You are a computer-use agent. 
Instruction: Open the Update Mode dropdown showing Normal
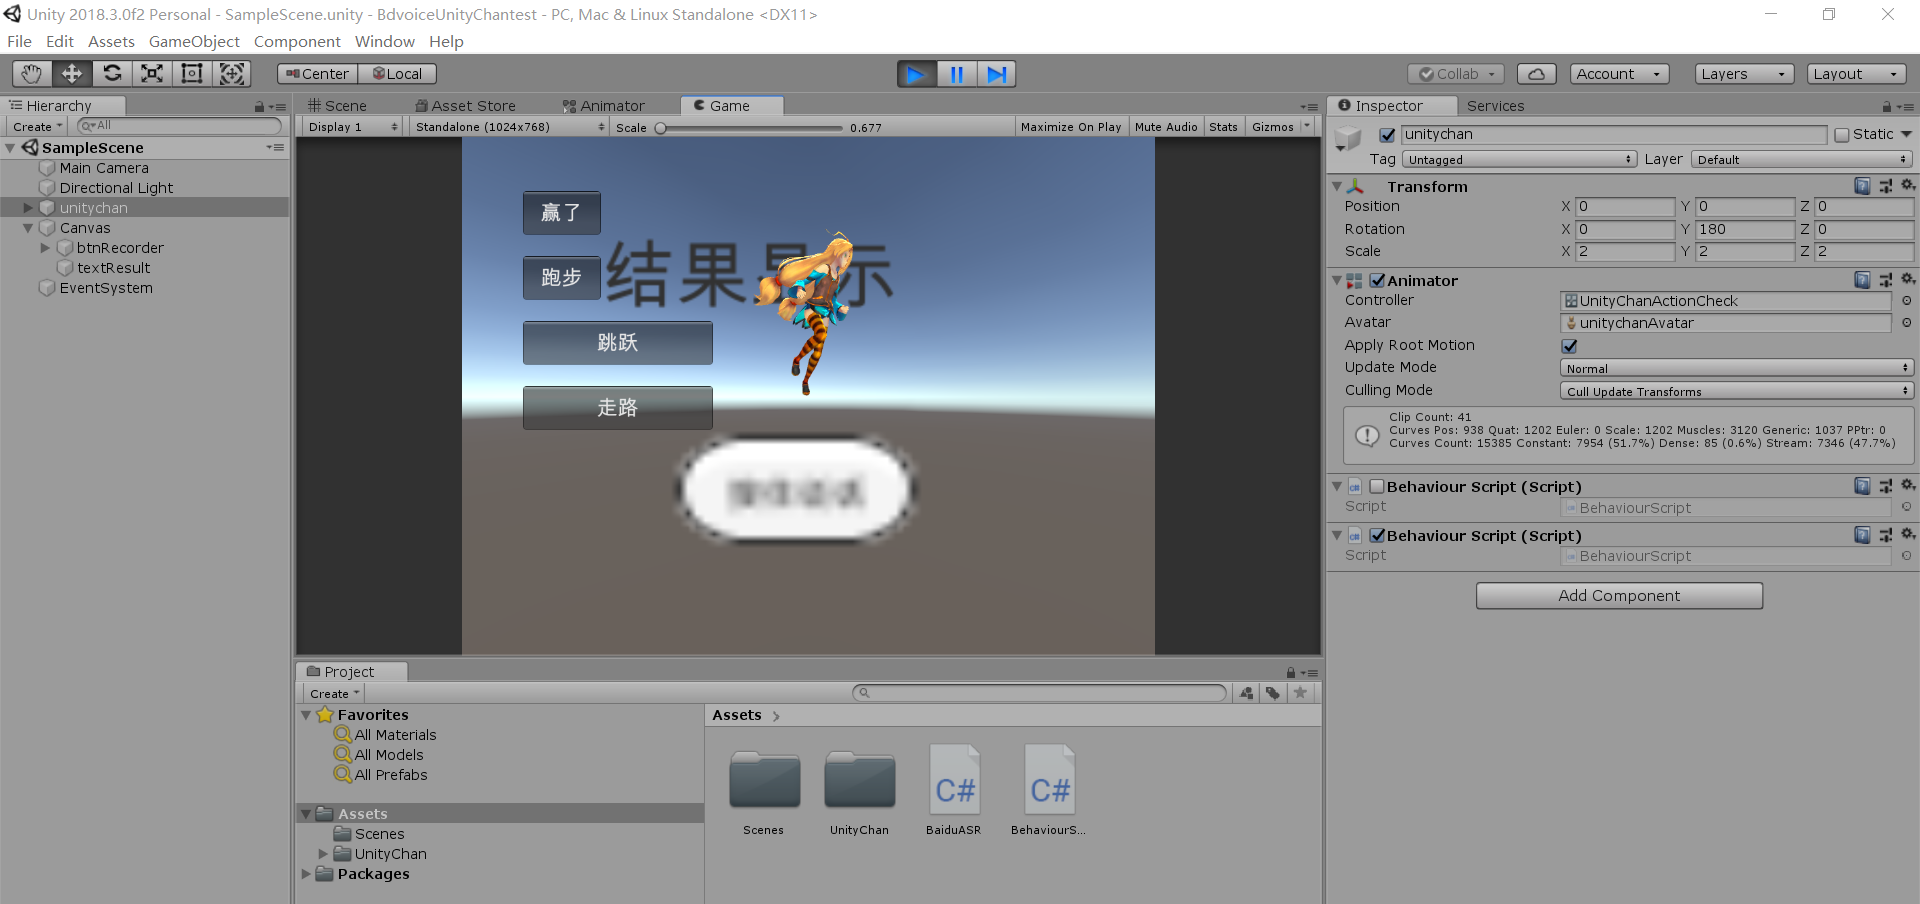(1735, 368)
